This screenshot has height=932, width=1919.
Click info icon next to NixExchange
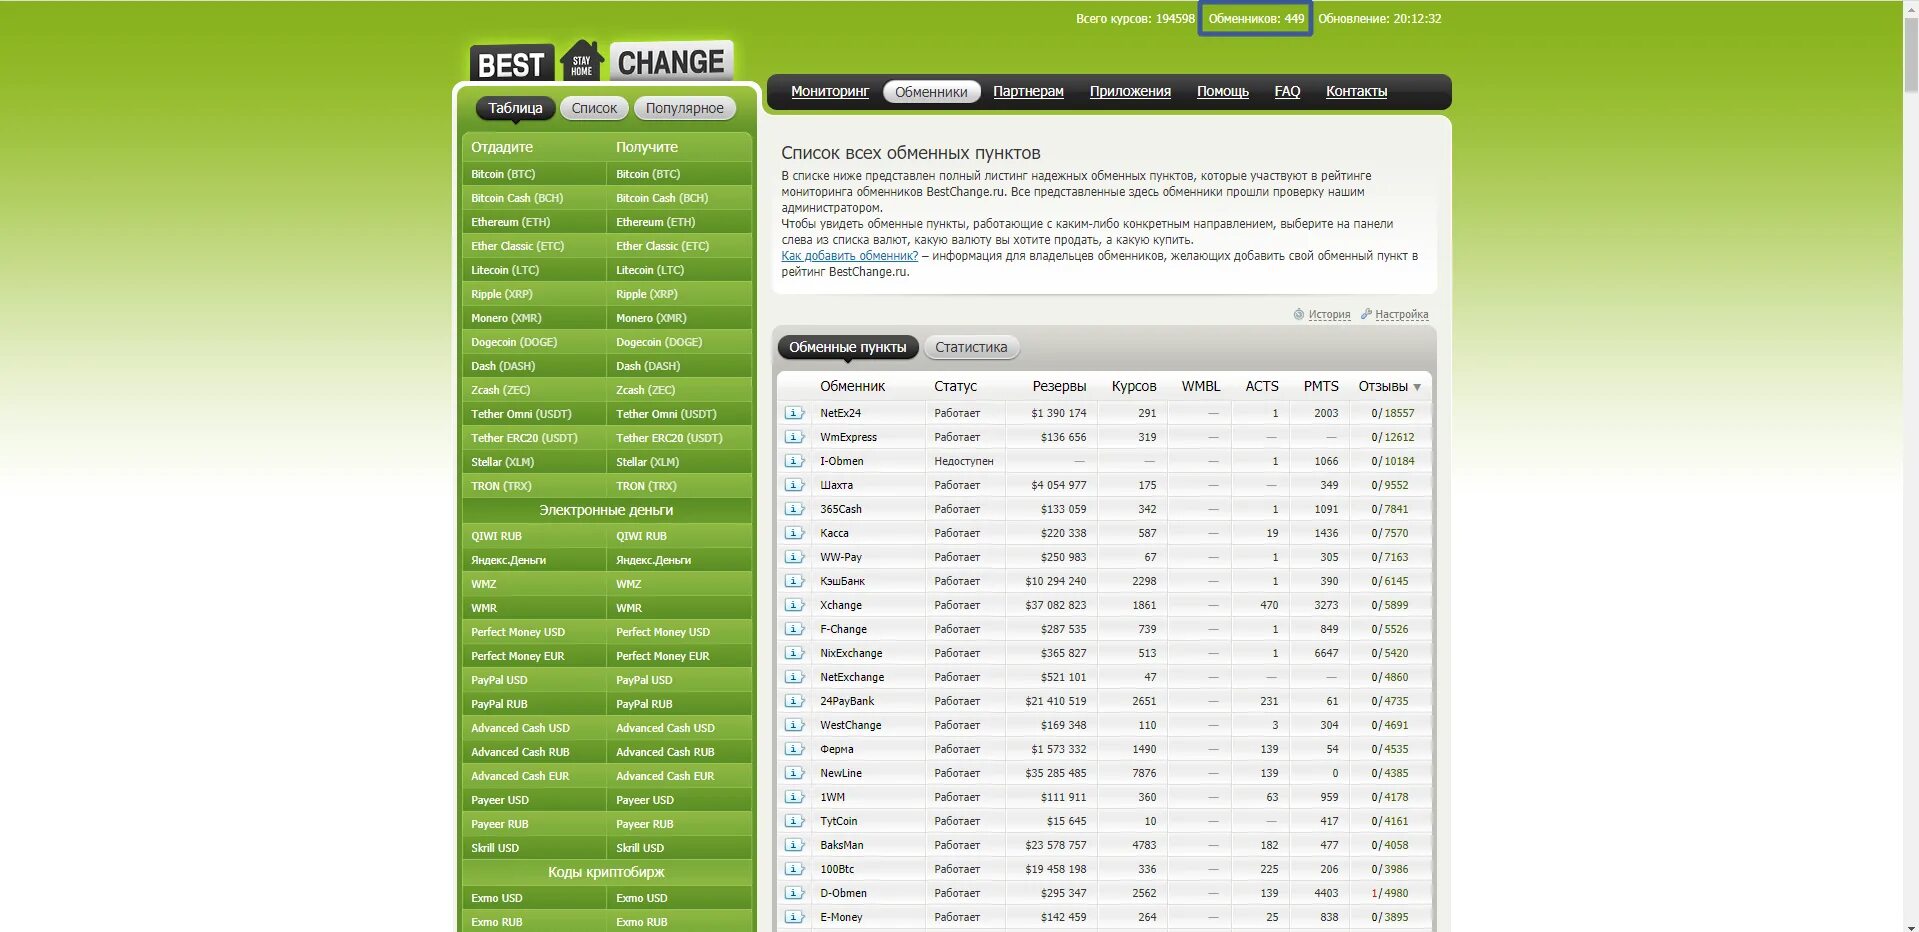(794, 653)
